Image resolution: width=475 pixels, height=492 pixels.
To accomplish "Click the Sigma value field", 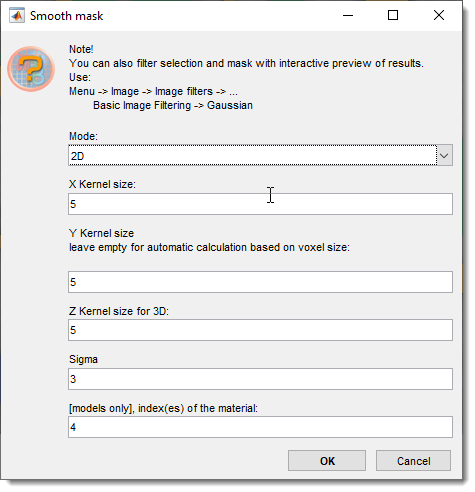I will [x=260, y=379].
